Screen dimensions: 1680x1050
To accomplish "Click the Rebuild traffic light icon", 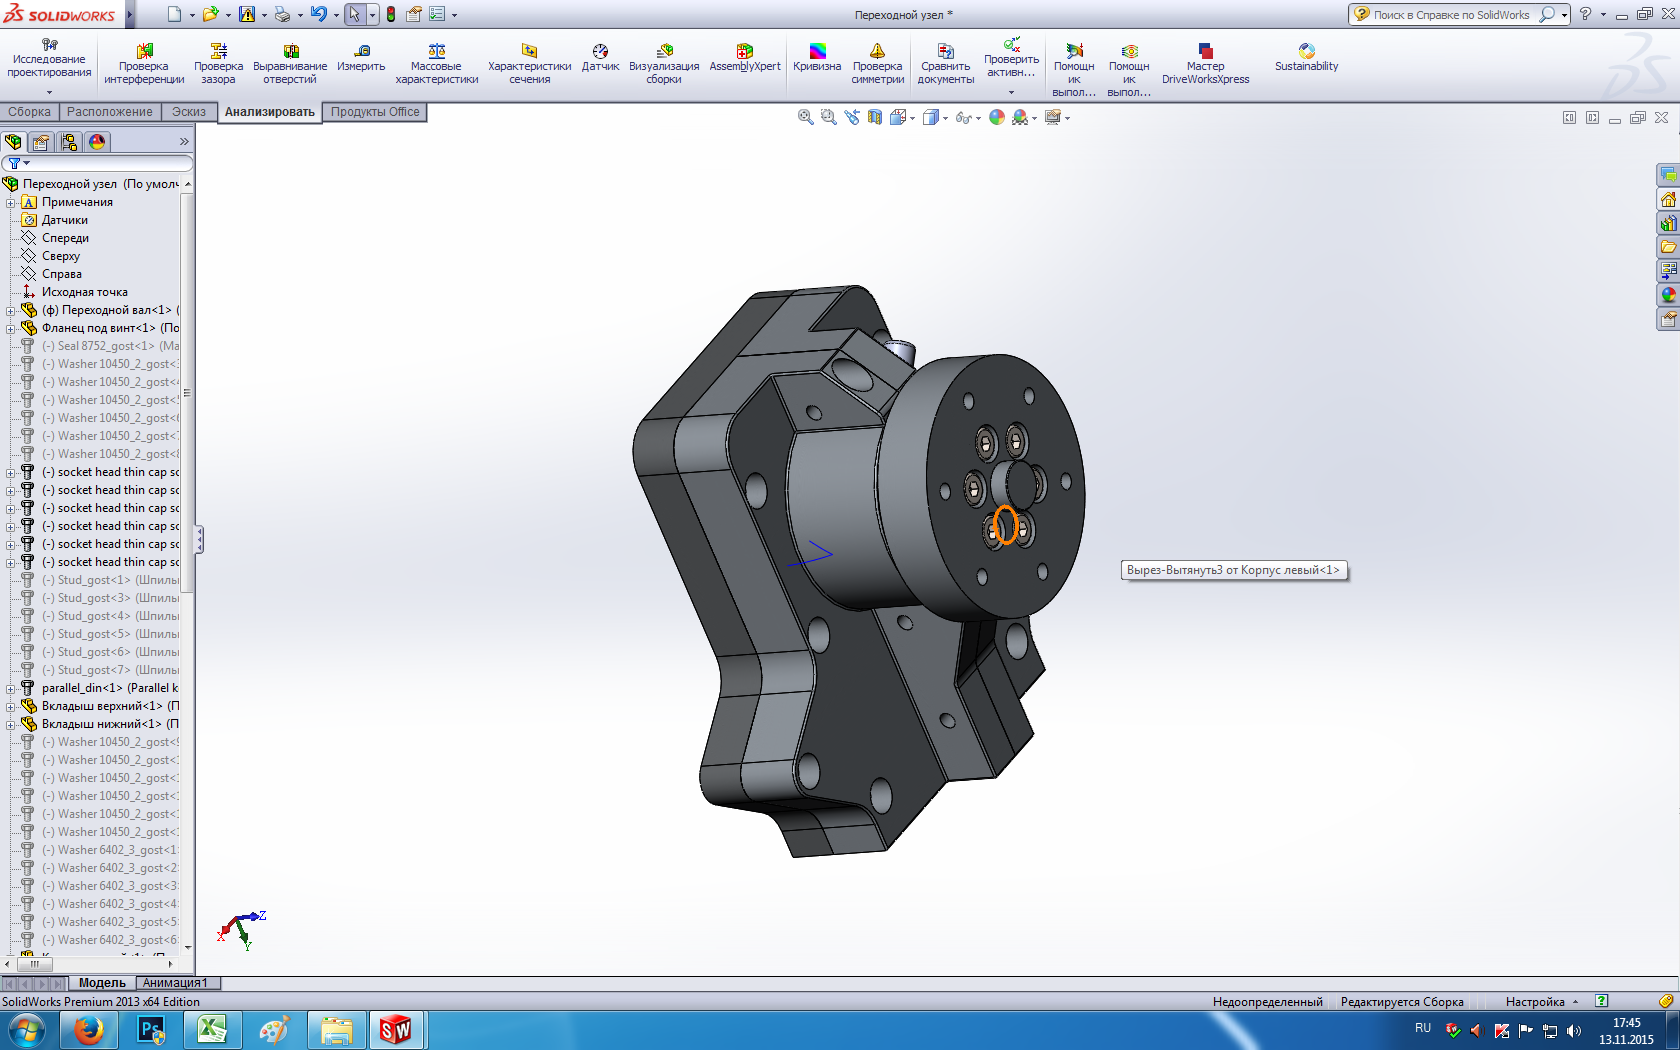I will pos(390,14).
